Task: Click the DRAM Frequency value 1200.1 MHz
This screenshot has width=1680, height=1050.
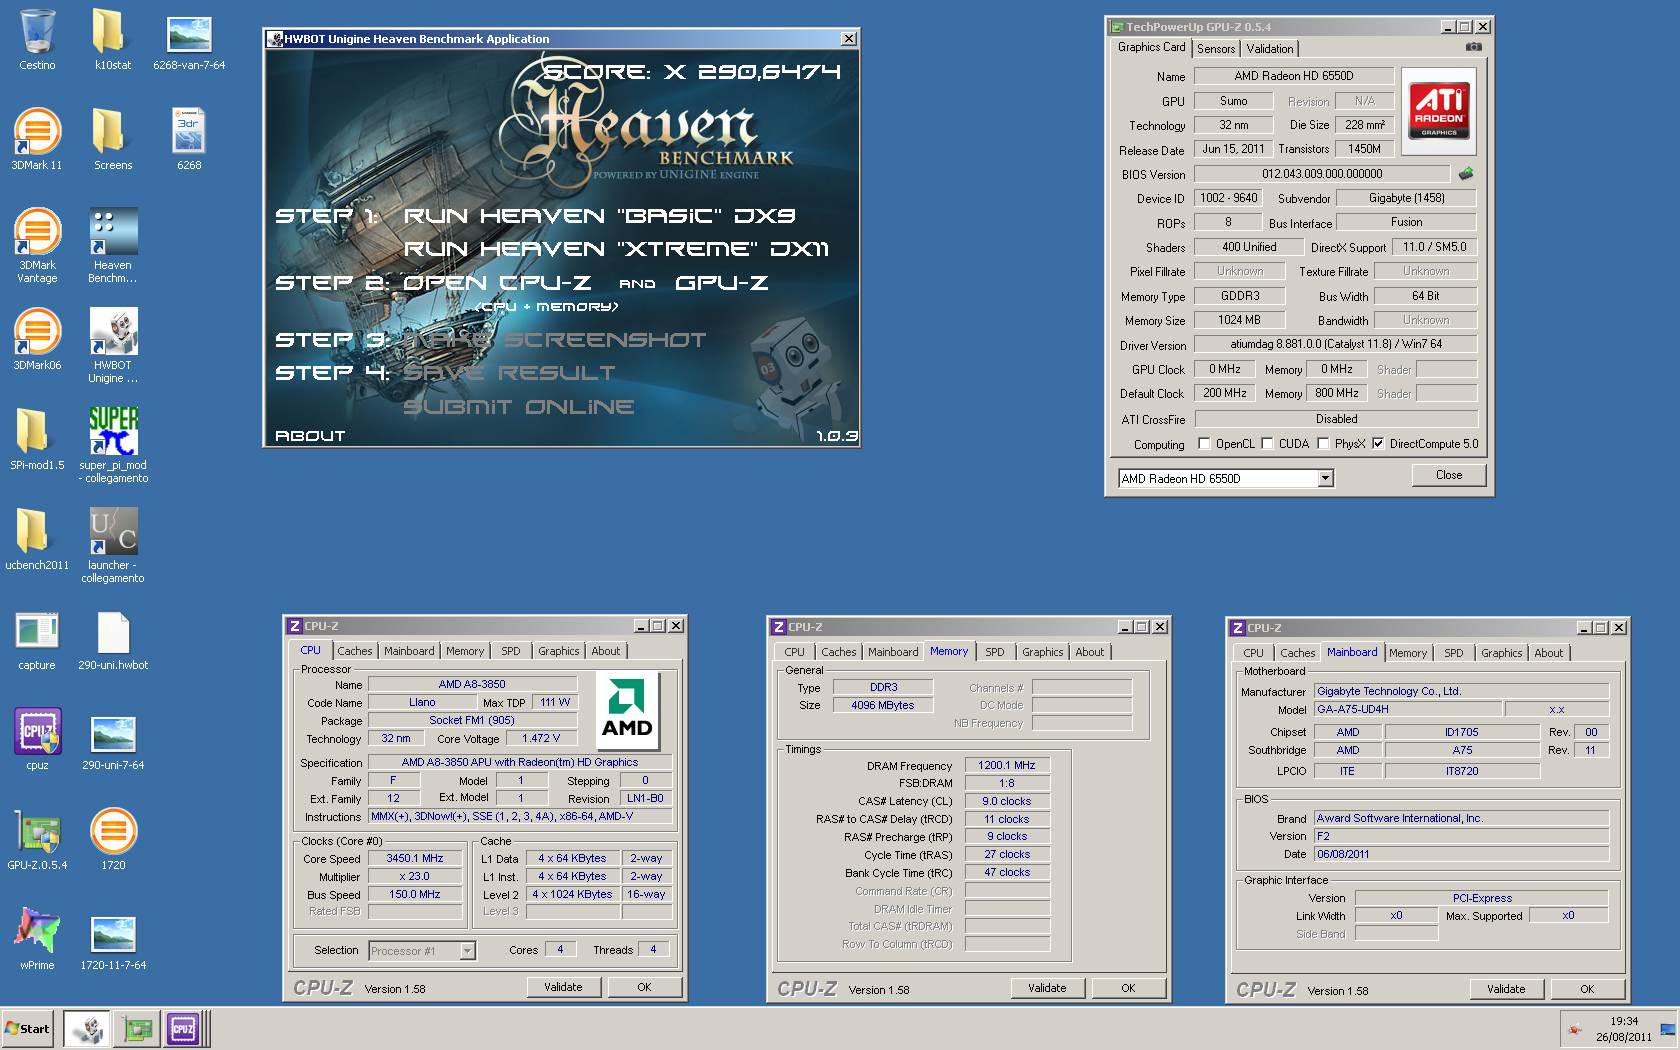Action: [1007, 765]
